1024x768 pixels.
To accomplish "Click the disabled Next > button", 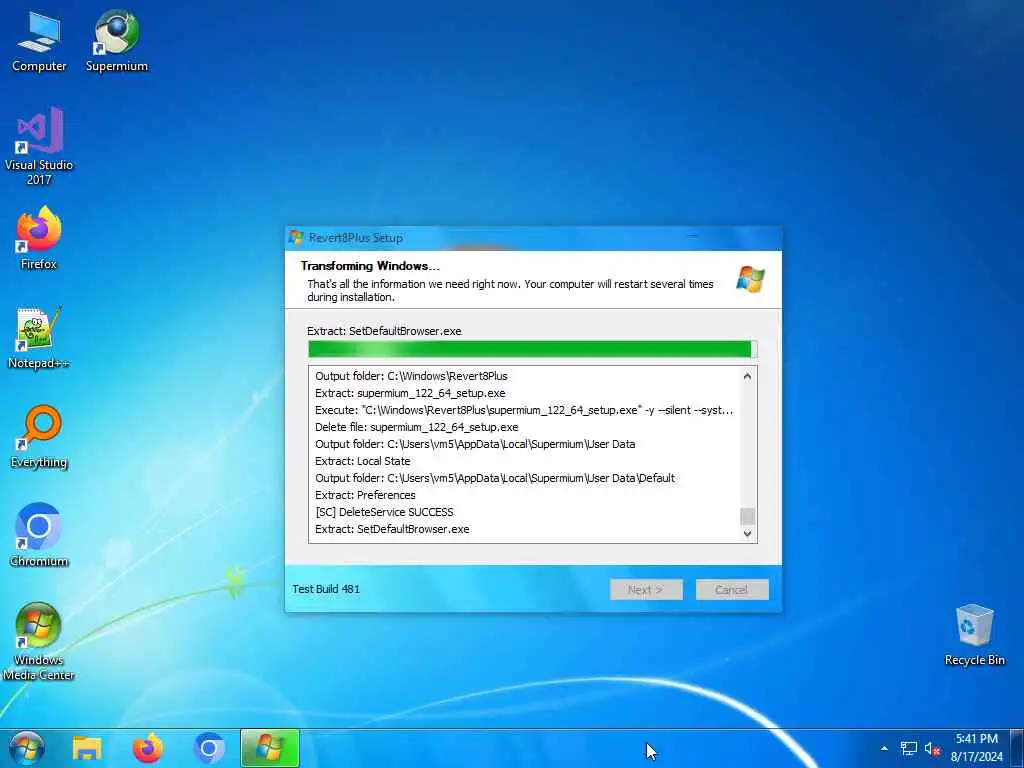I will click(x=646, y=590).
